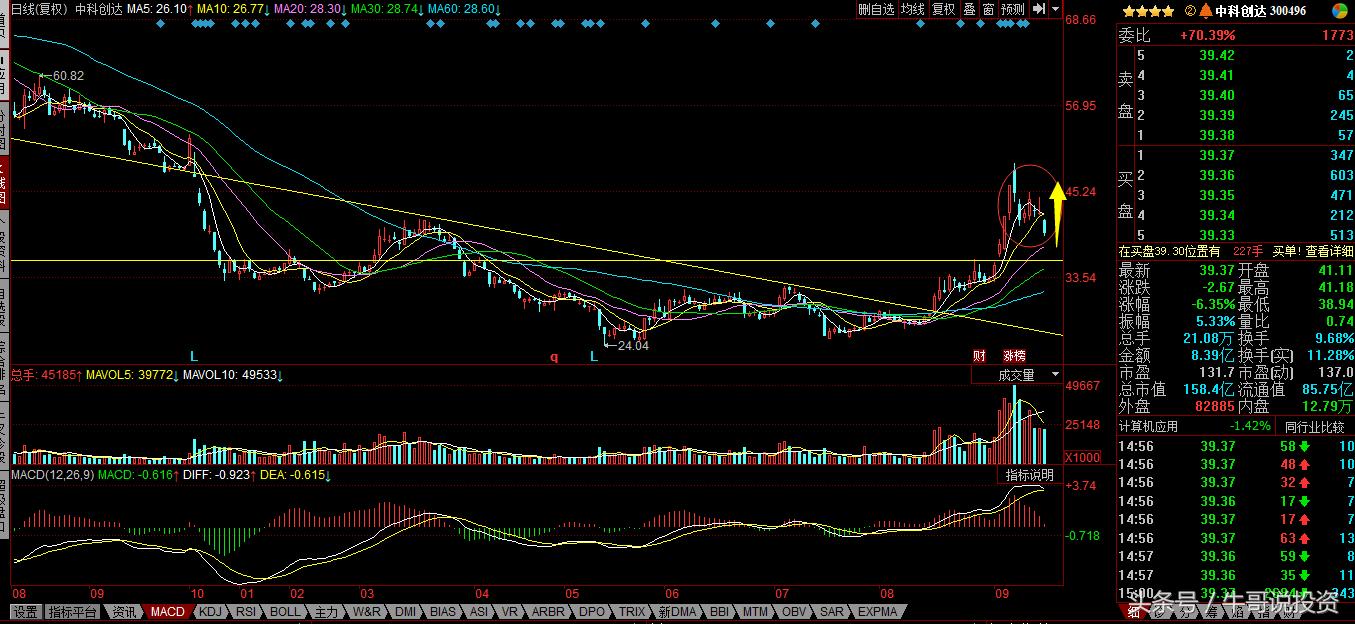The height and width of the screenshot is (624, 1355).
Task: Select the BOLL indicator tab
Action: [x=285, y=611]
